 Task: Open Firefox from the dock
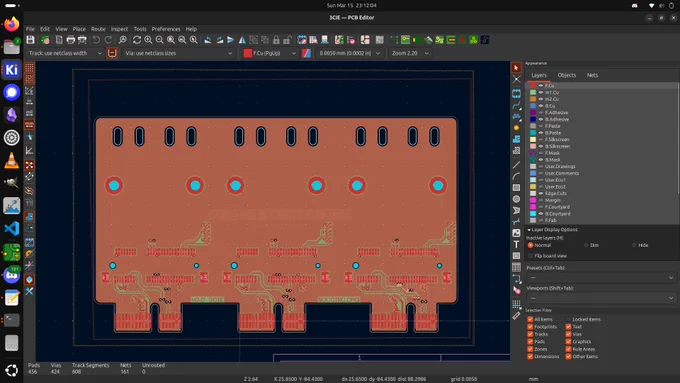coord(11,24)
